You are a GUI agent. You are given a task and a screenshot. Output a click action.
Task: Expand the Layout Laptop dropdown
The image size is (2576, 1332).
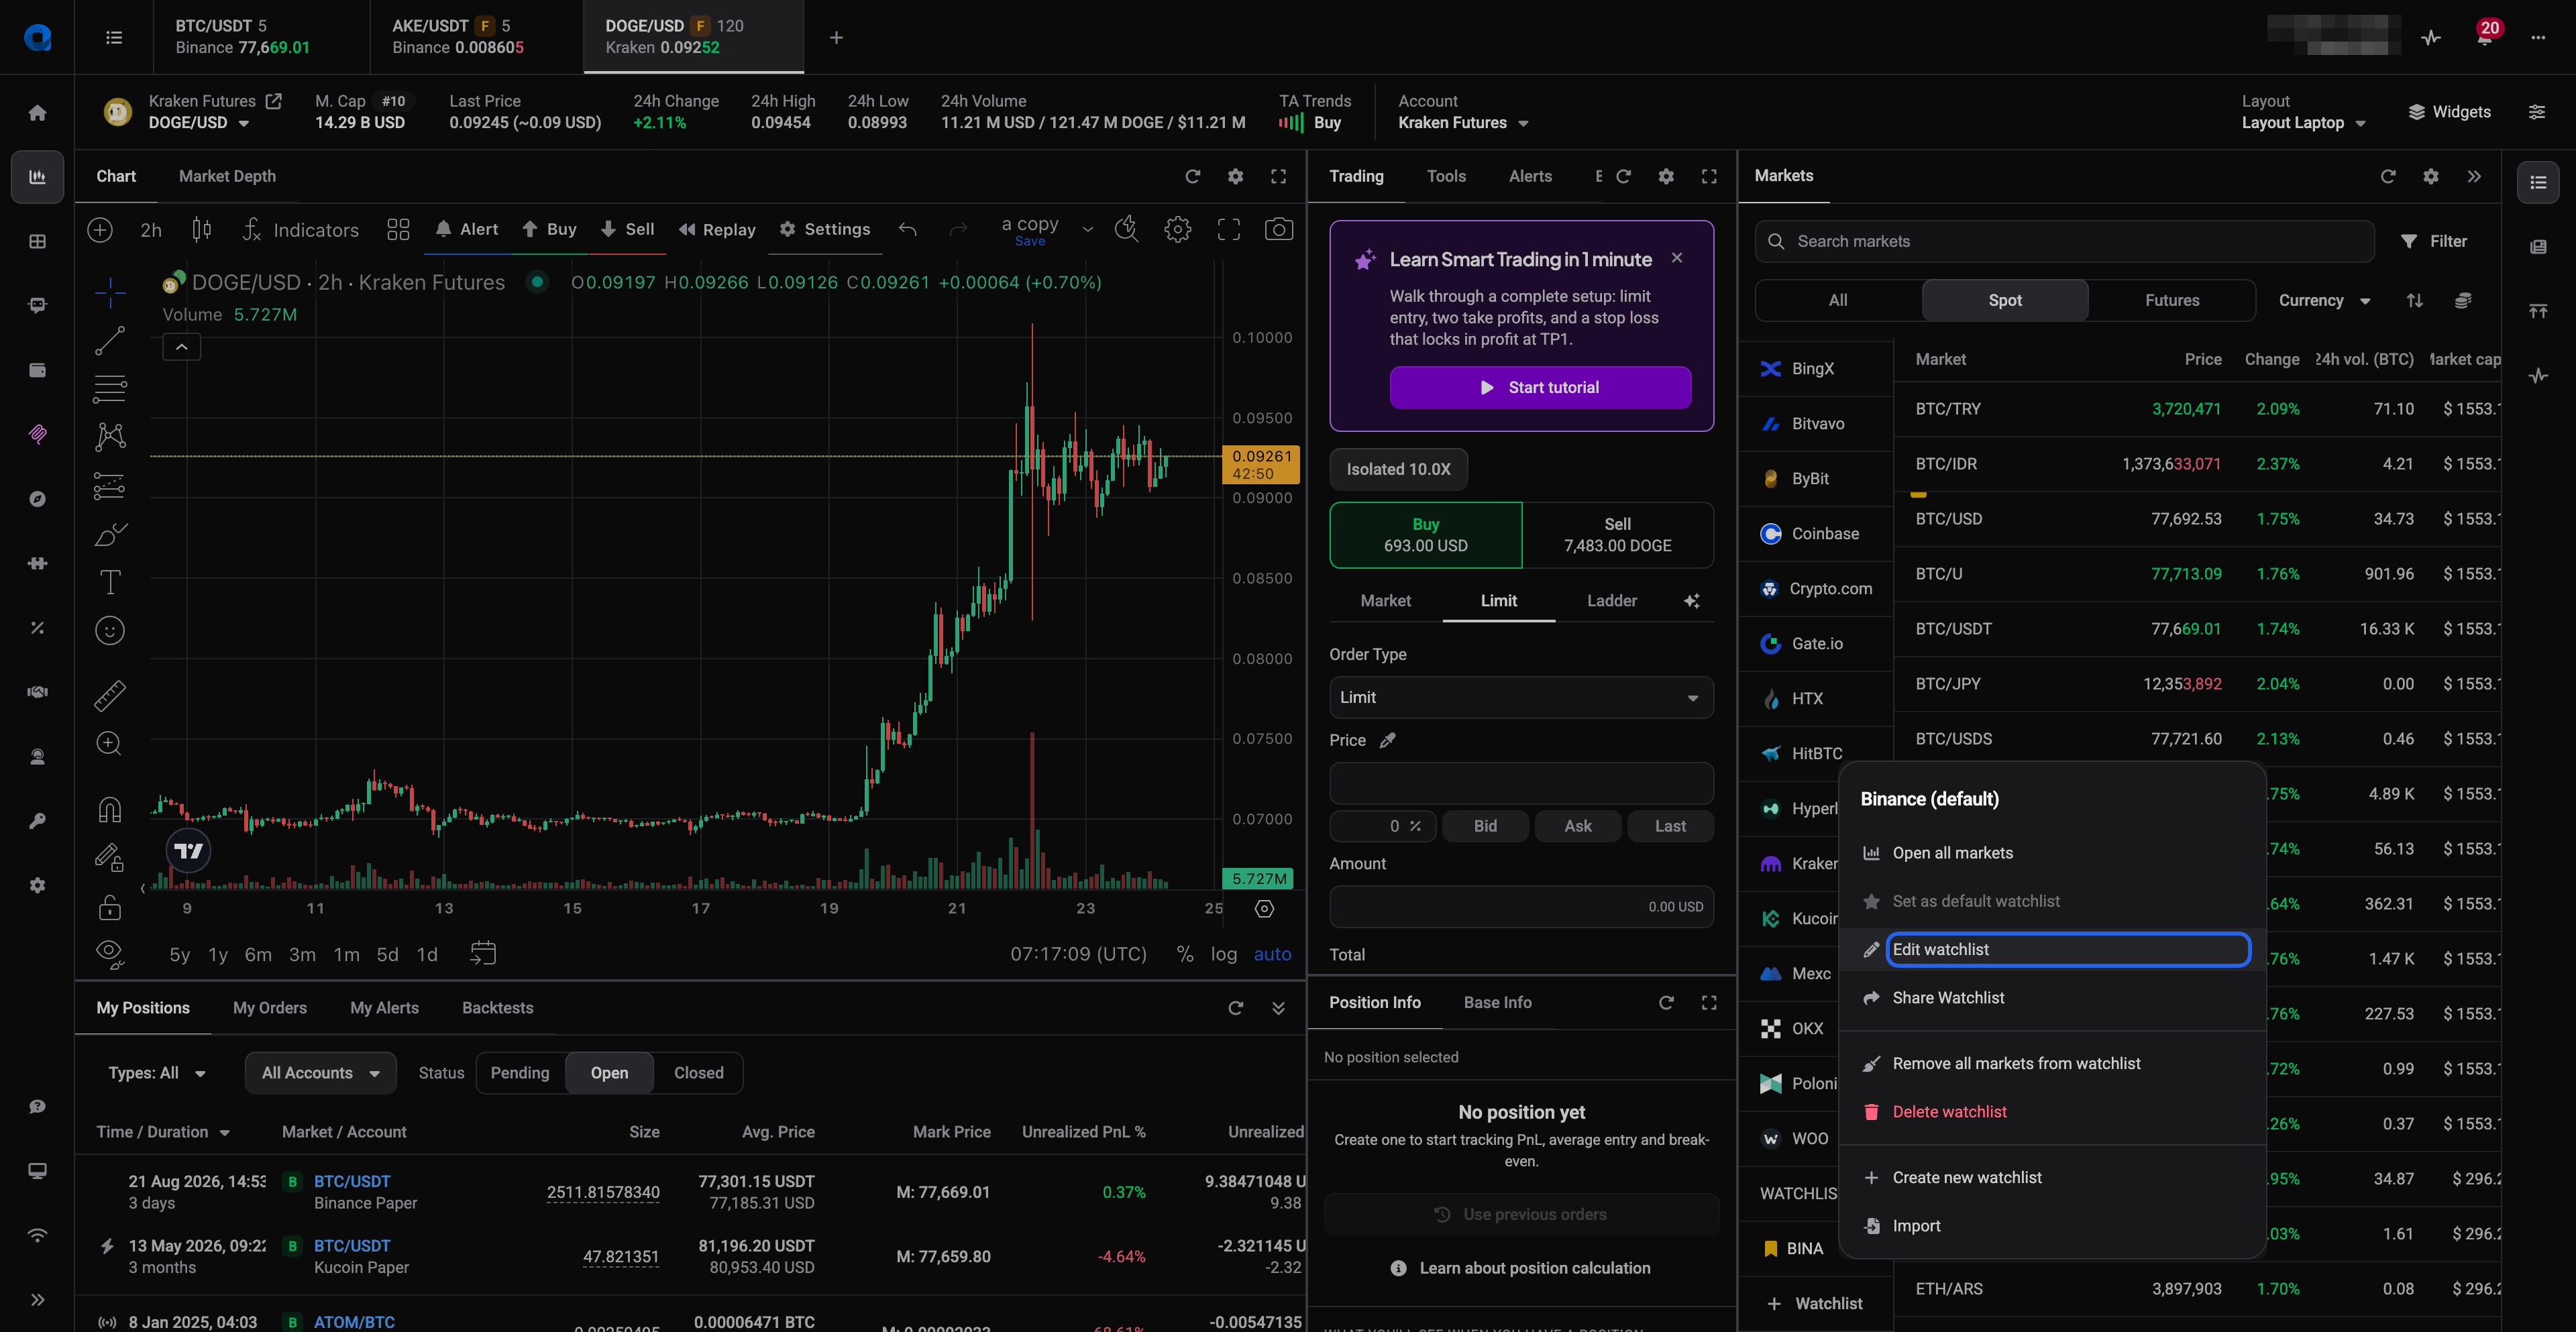tap(2303, 123)
